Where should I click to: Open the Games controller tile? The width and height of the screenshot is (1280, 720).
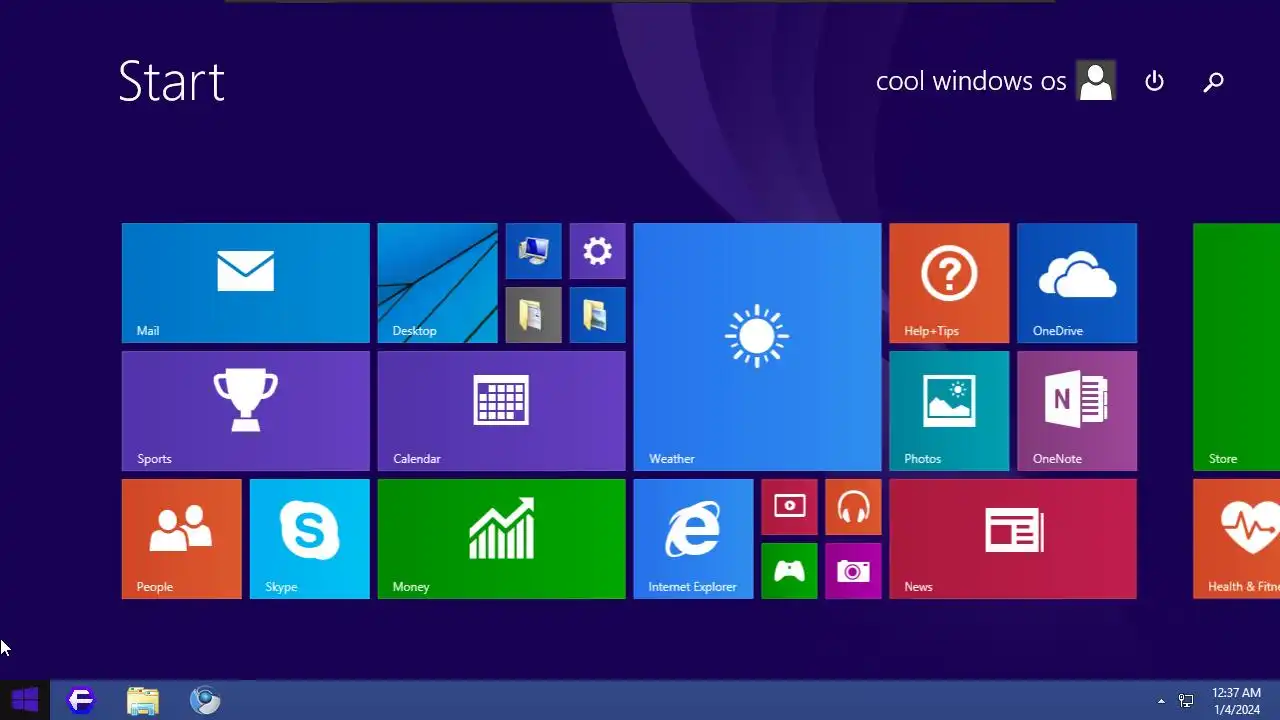point(789,571)
